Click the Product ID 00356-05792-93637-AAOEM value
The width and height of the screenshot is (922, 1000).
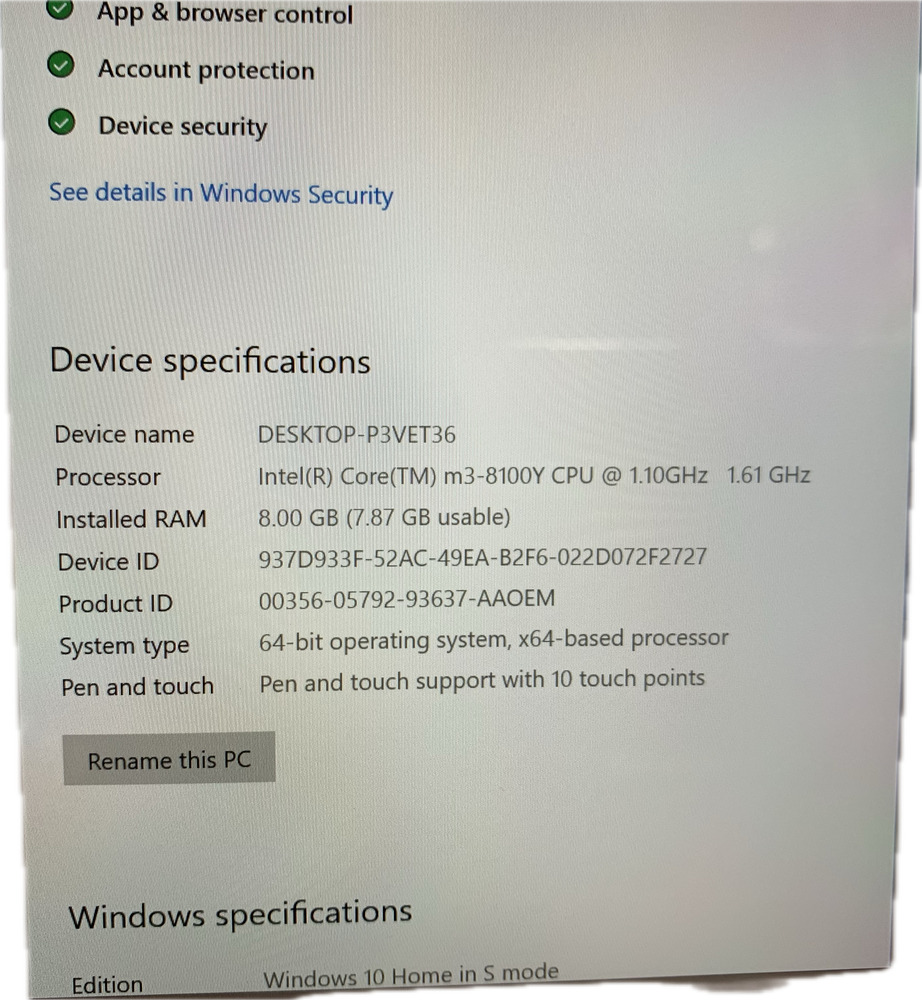[407, 599]
